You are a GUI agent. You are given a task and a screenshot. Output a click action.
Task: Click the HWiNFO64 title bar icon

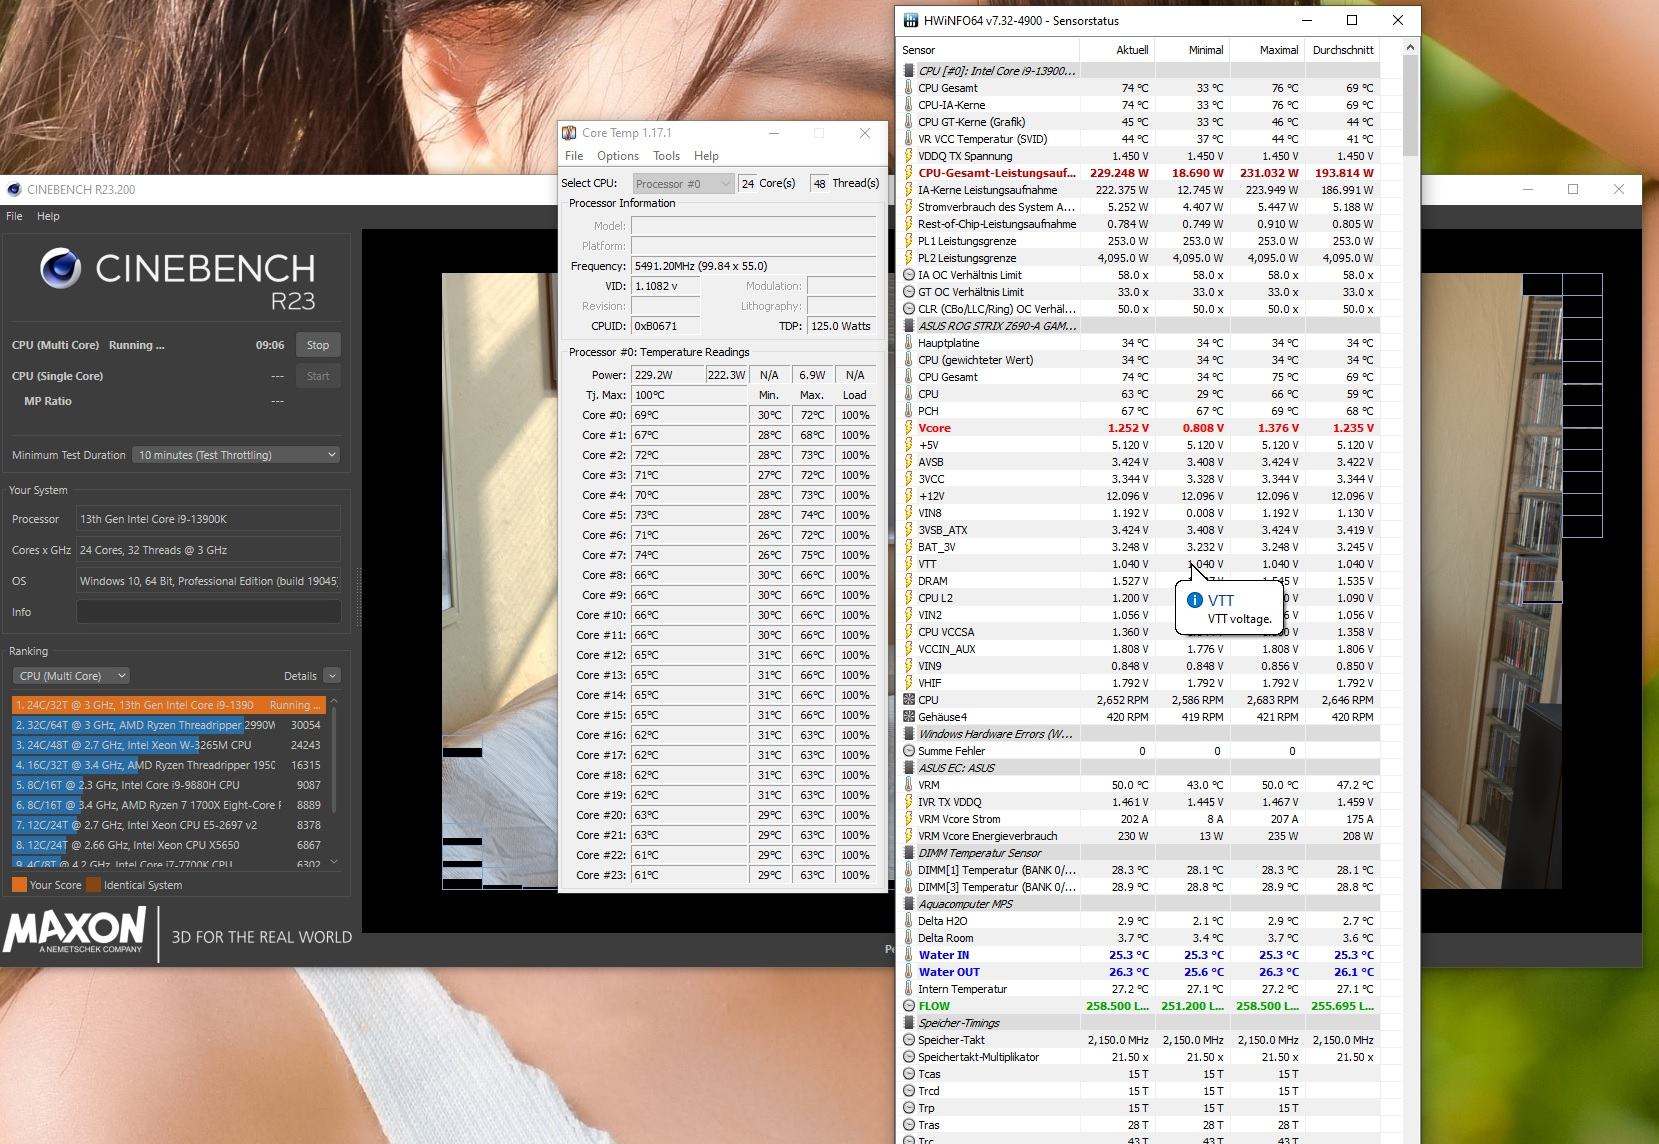[x=911, y=20]
